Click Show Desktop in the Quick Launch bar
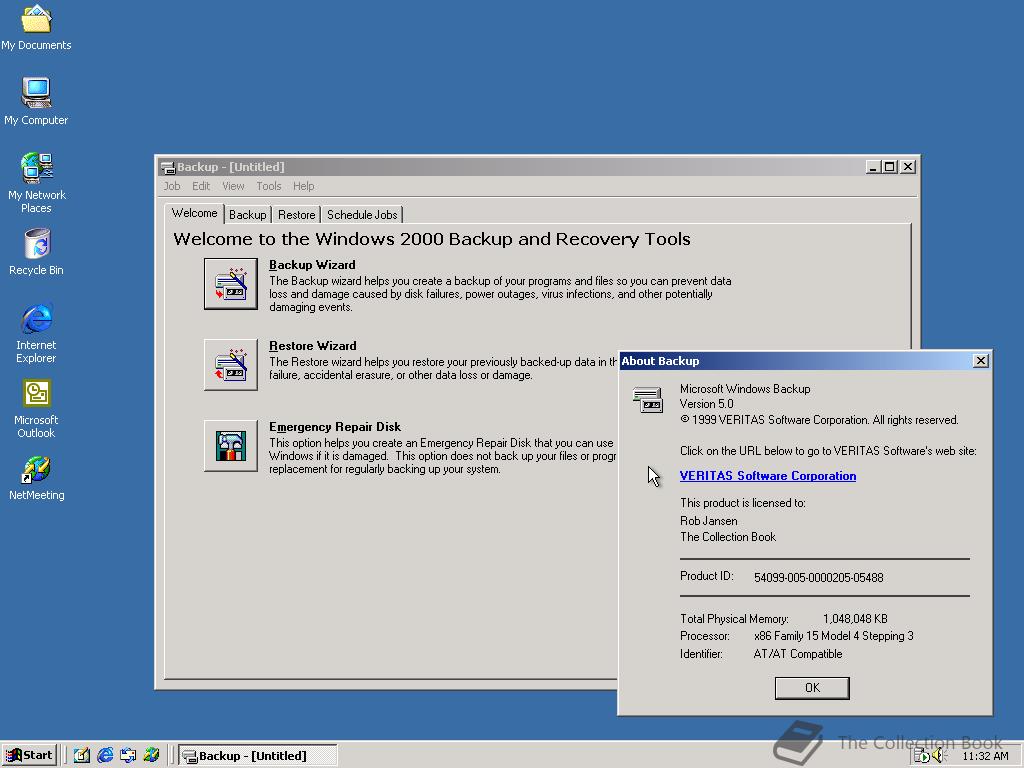This screenshot has width=1024, height=768. tap(82, 756)
